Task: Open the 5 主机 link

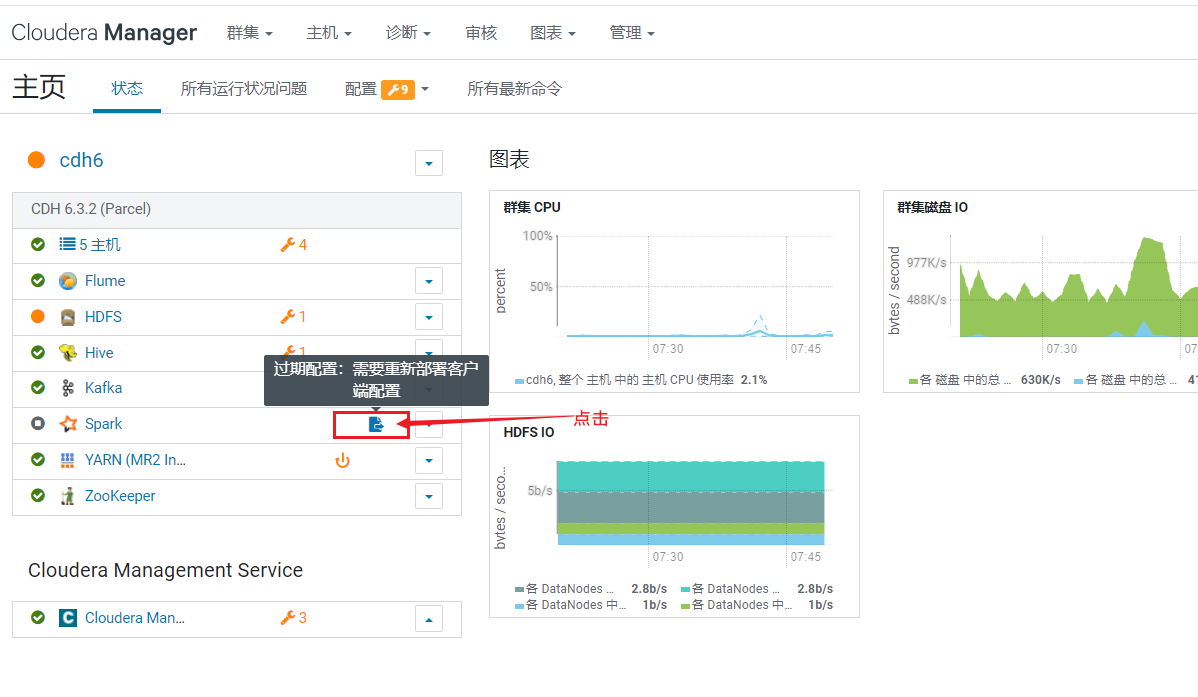Action: pyautogui.click(x=99, y=245)
